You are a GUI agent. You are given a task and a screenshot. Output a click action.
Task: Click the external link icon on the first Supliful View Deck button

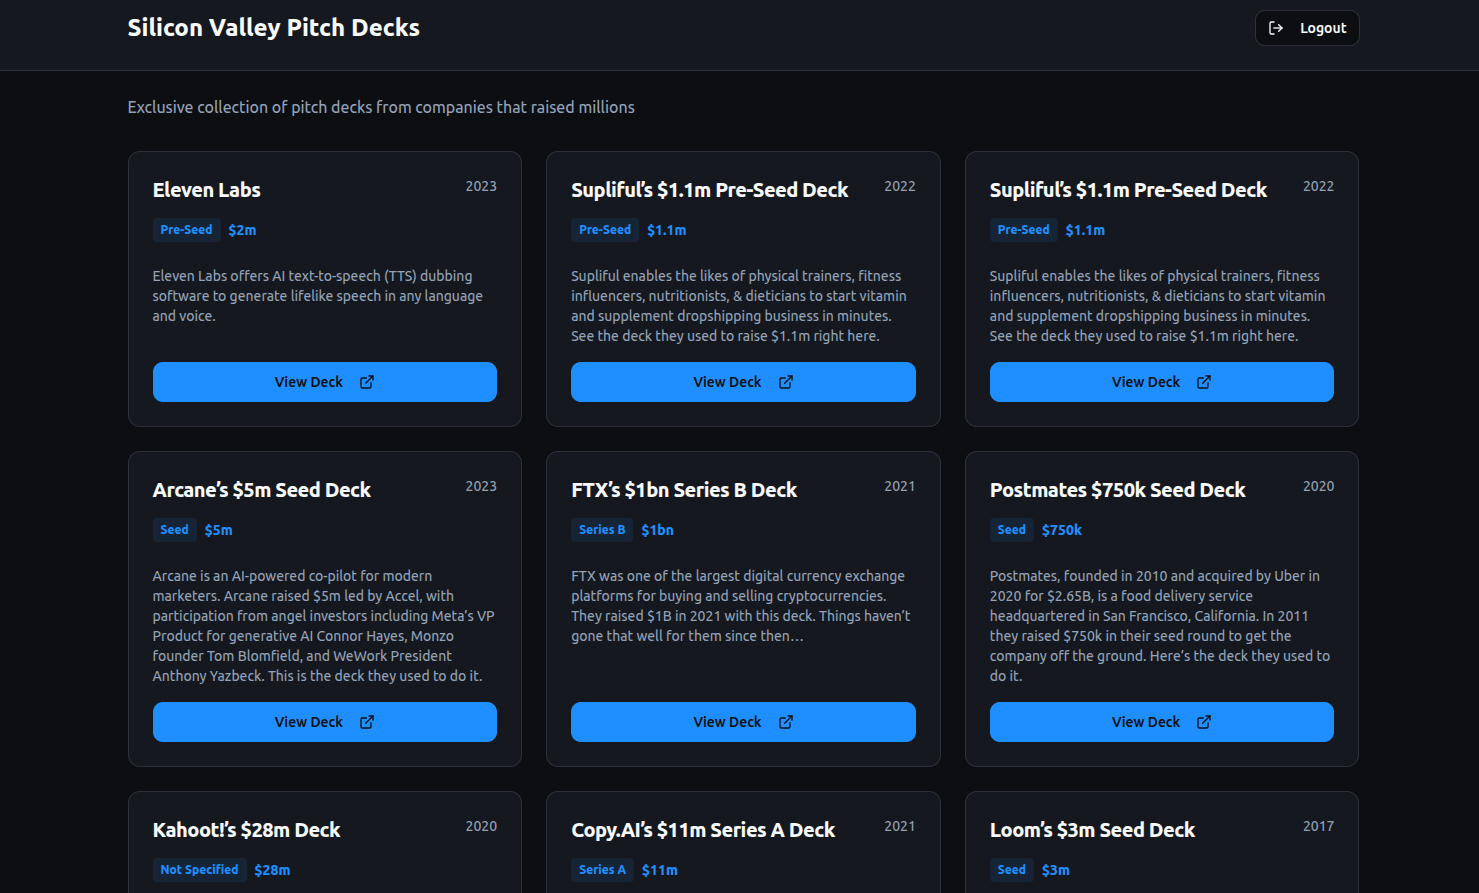click(x=785, y=382)
